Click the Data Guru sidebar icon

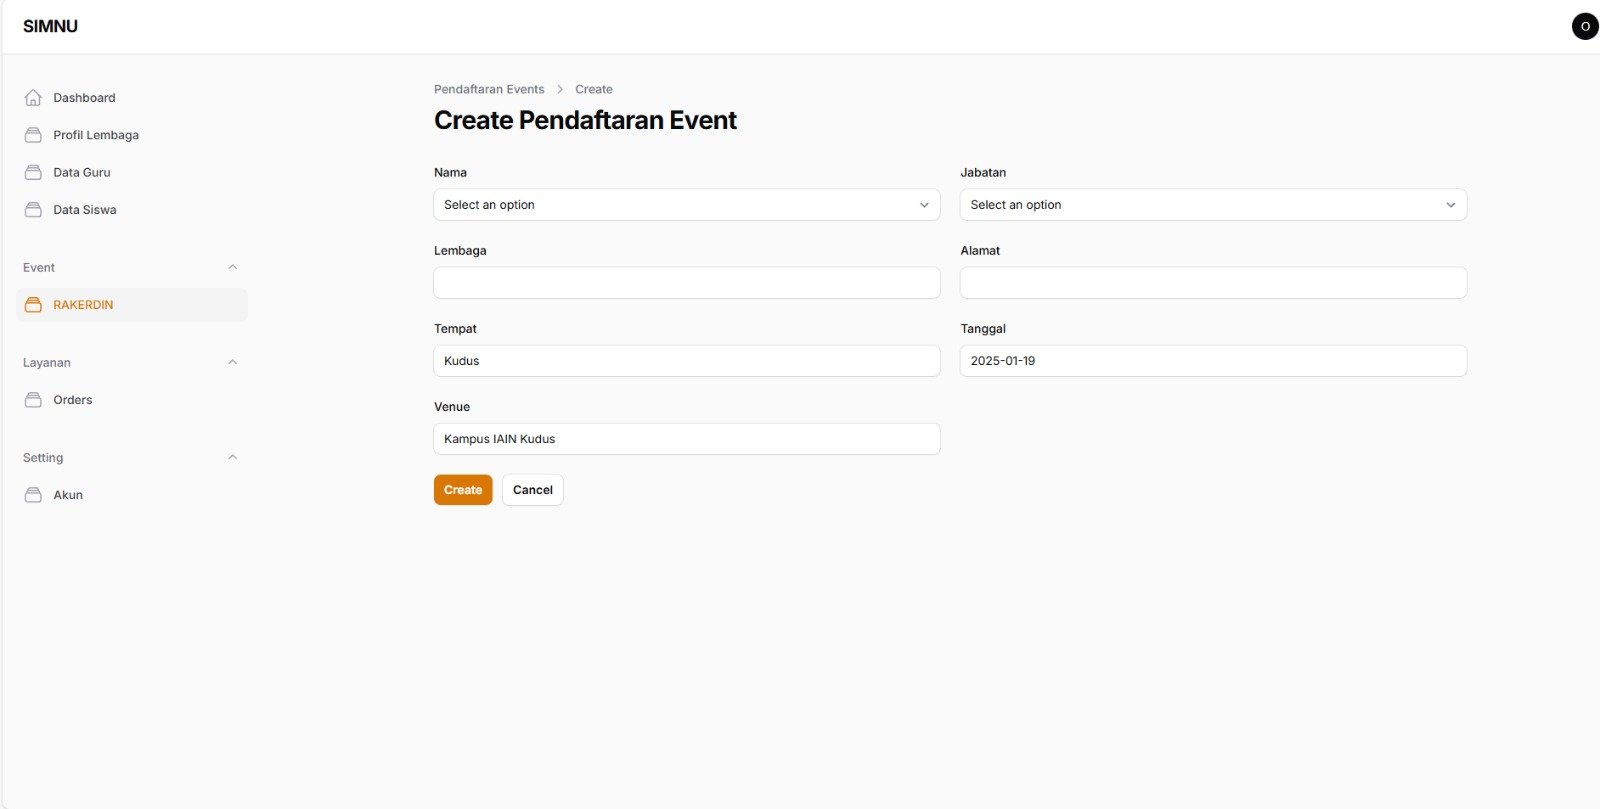point(33,172)
